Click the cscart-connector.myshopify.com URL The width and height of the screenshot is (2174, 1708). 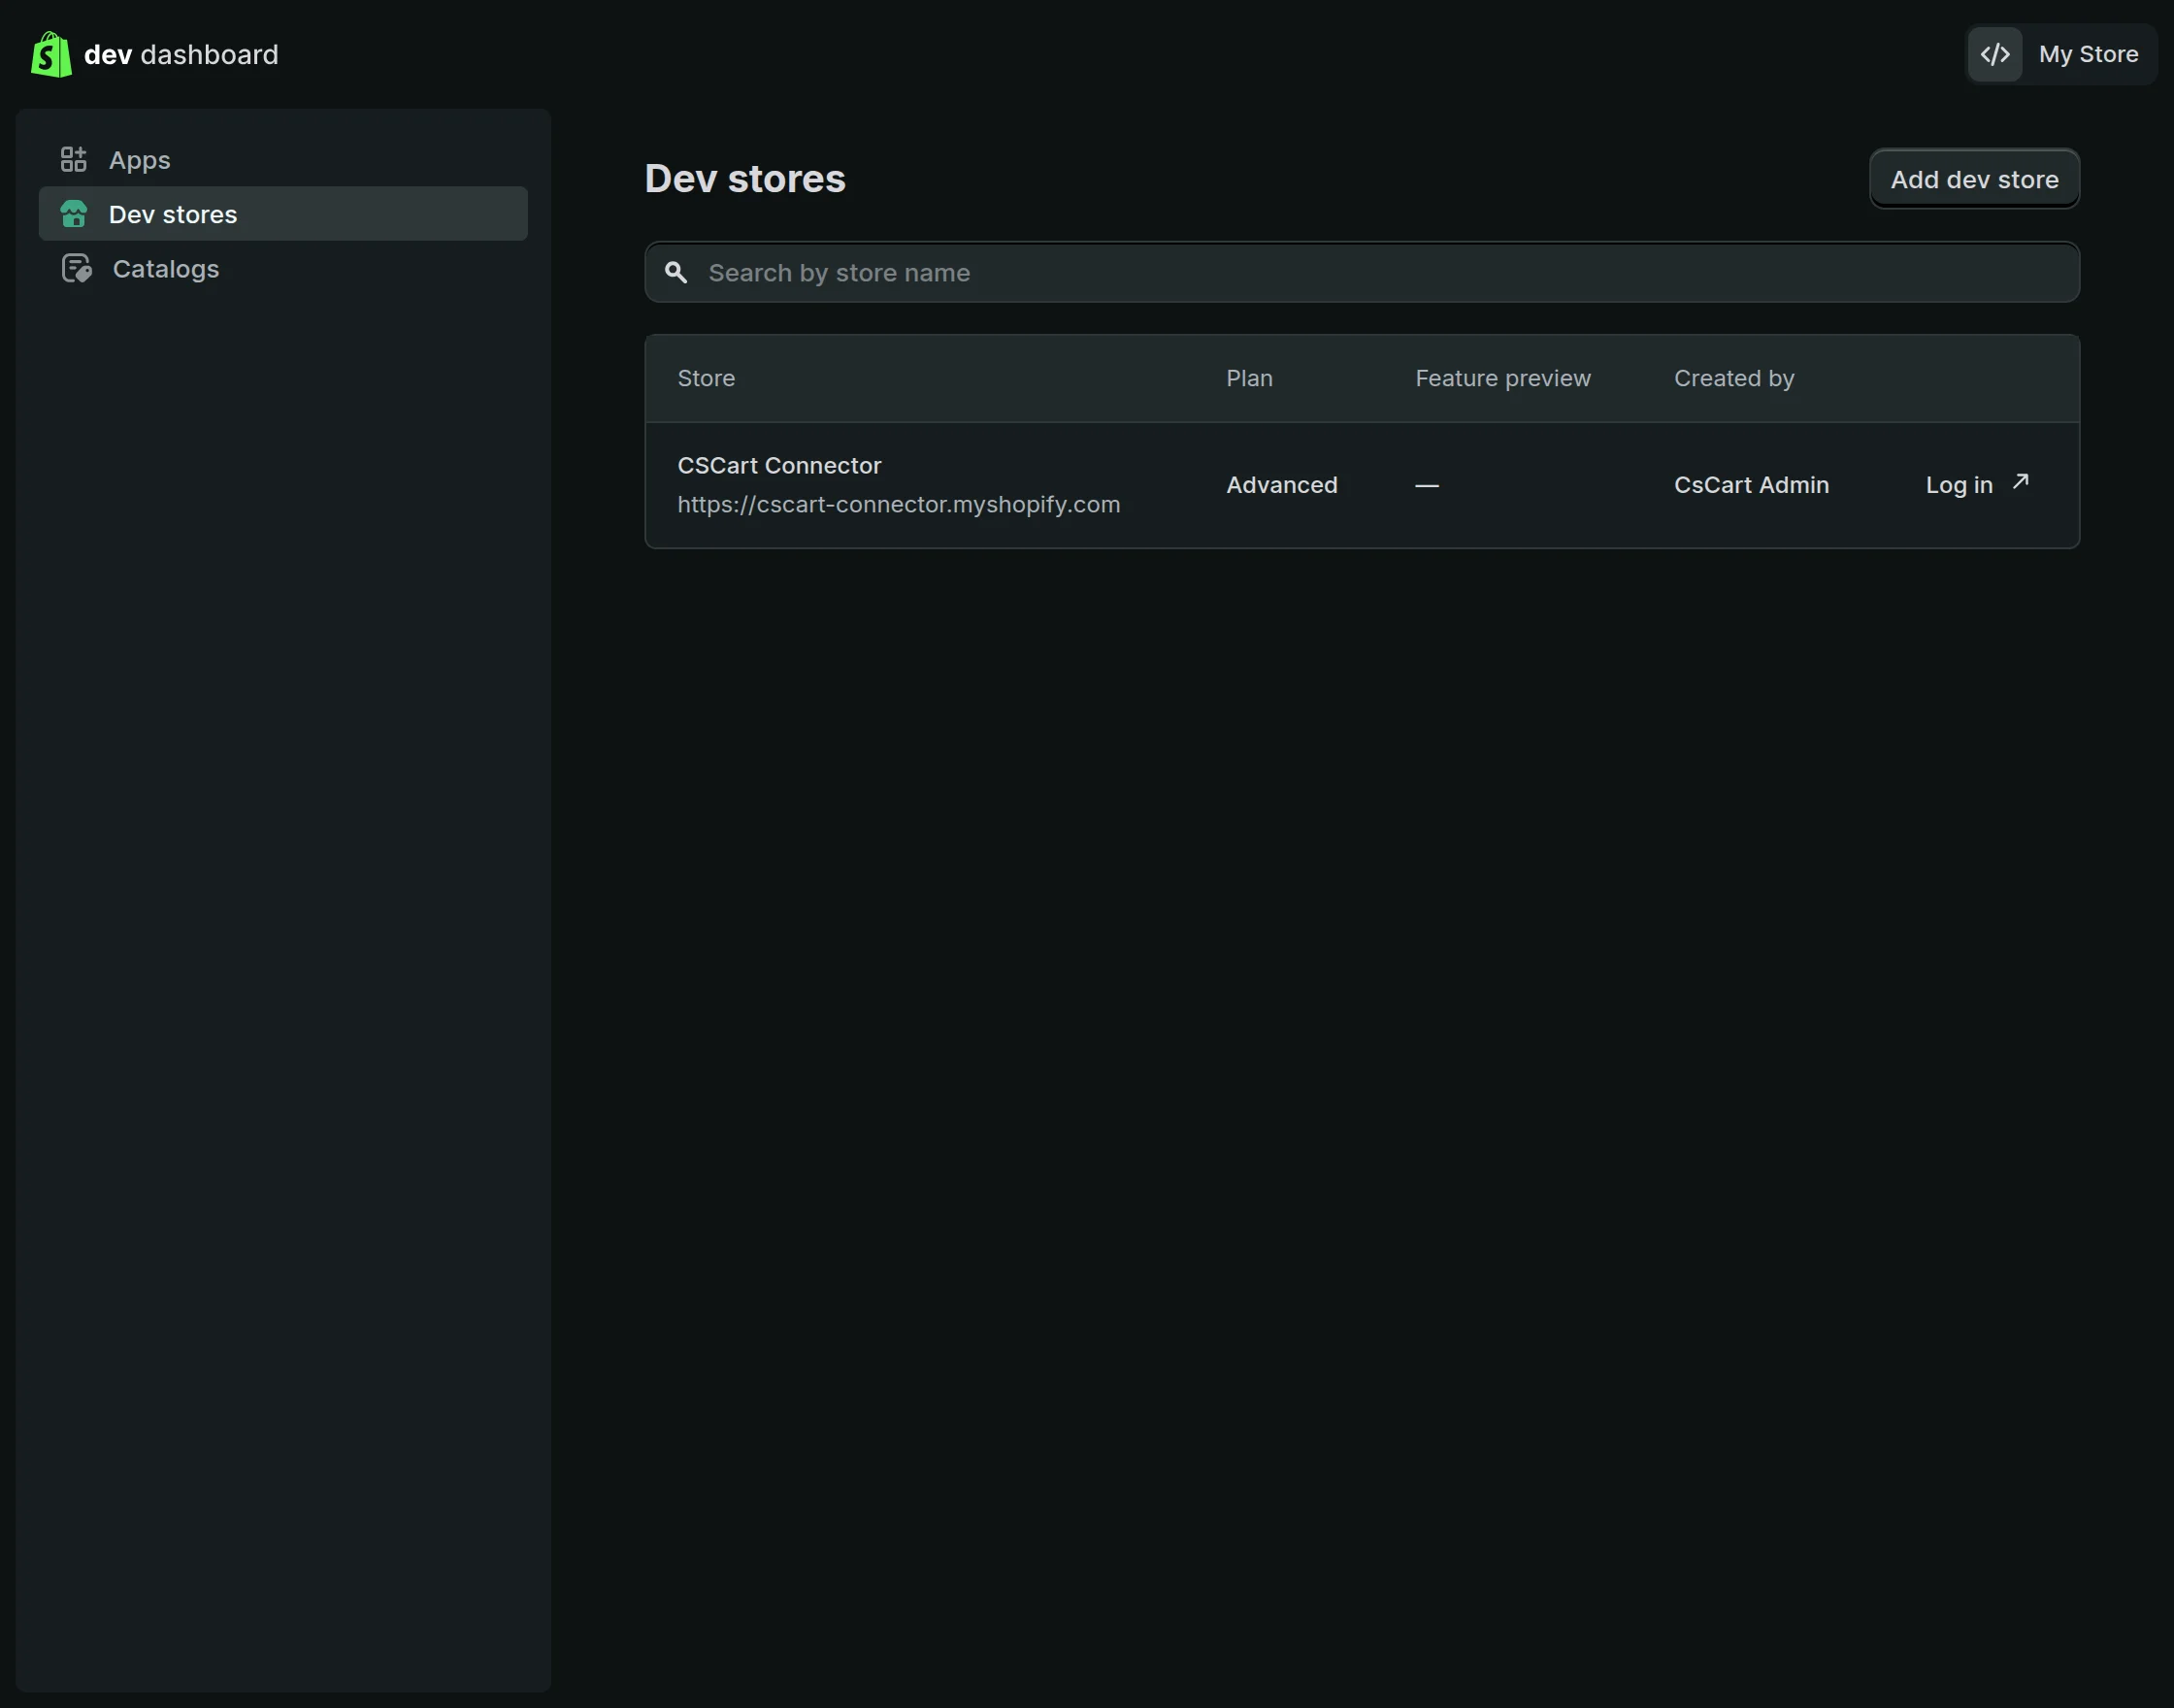(x=898, y=505)
